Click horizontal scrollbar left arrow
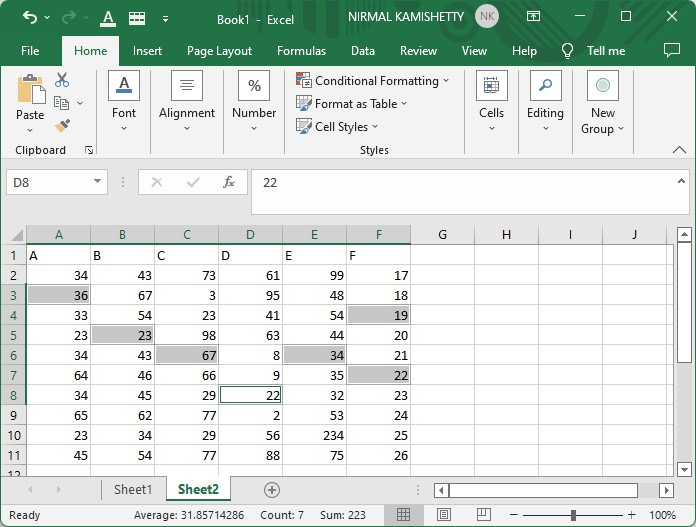Screen dimensions: 696x527 441,491
